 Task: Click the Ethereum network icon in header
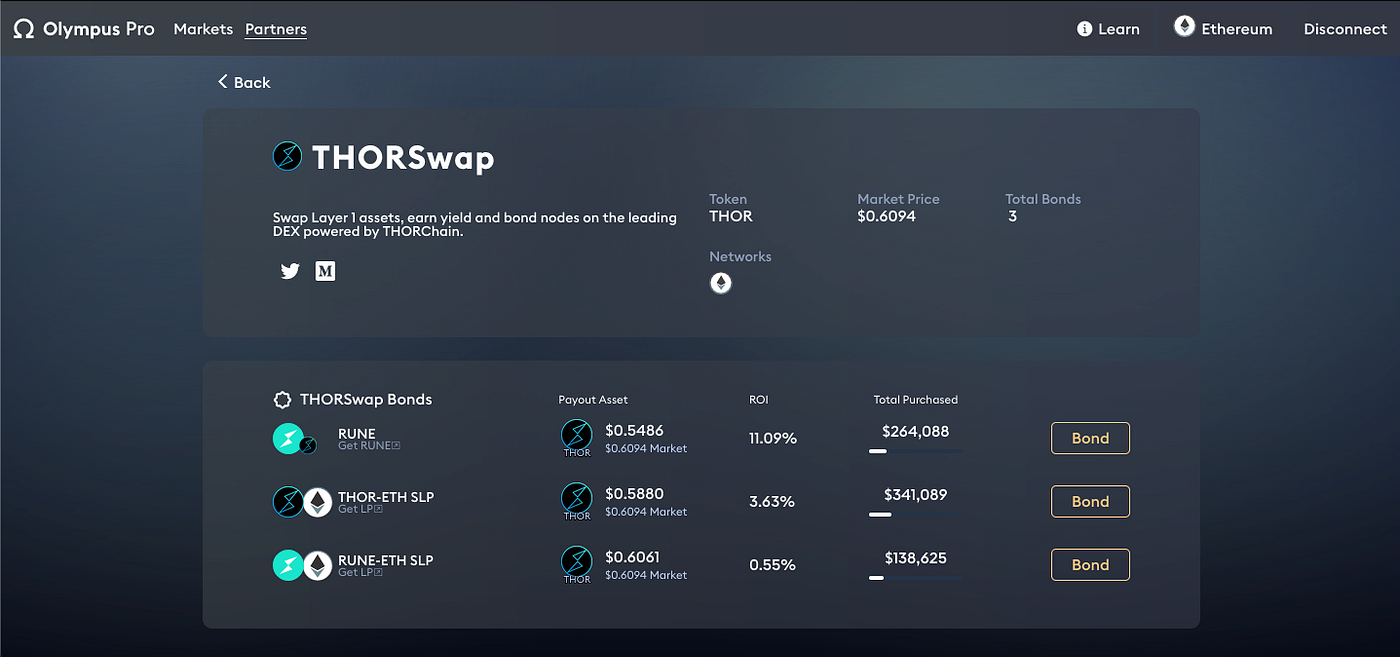point(1184,27)
